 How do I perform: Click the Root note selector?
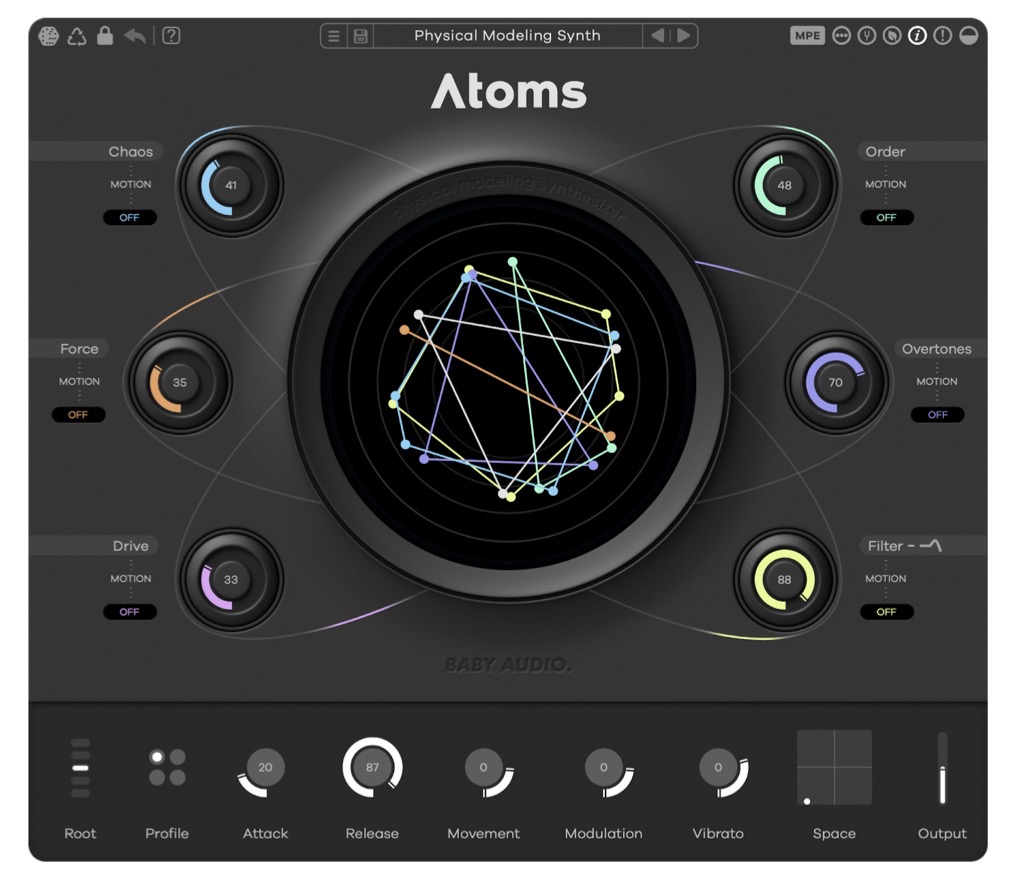click(80, 766)
